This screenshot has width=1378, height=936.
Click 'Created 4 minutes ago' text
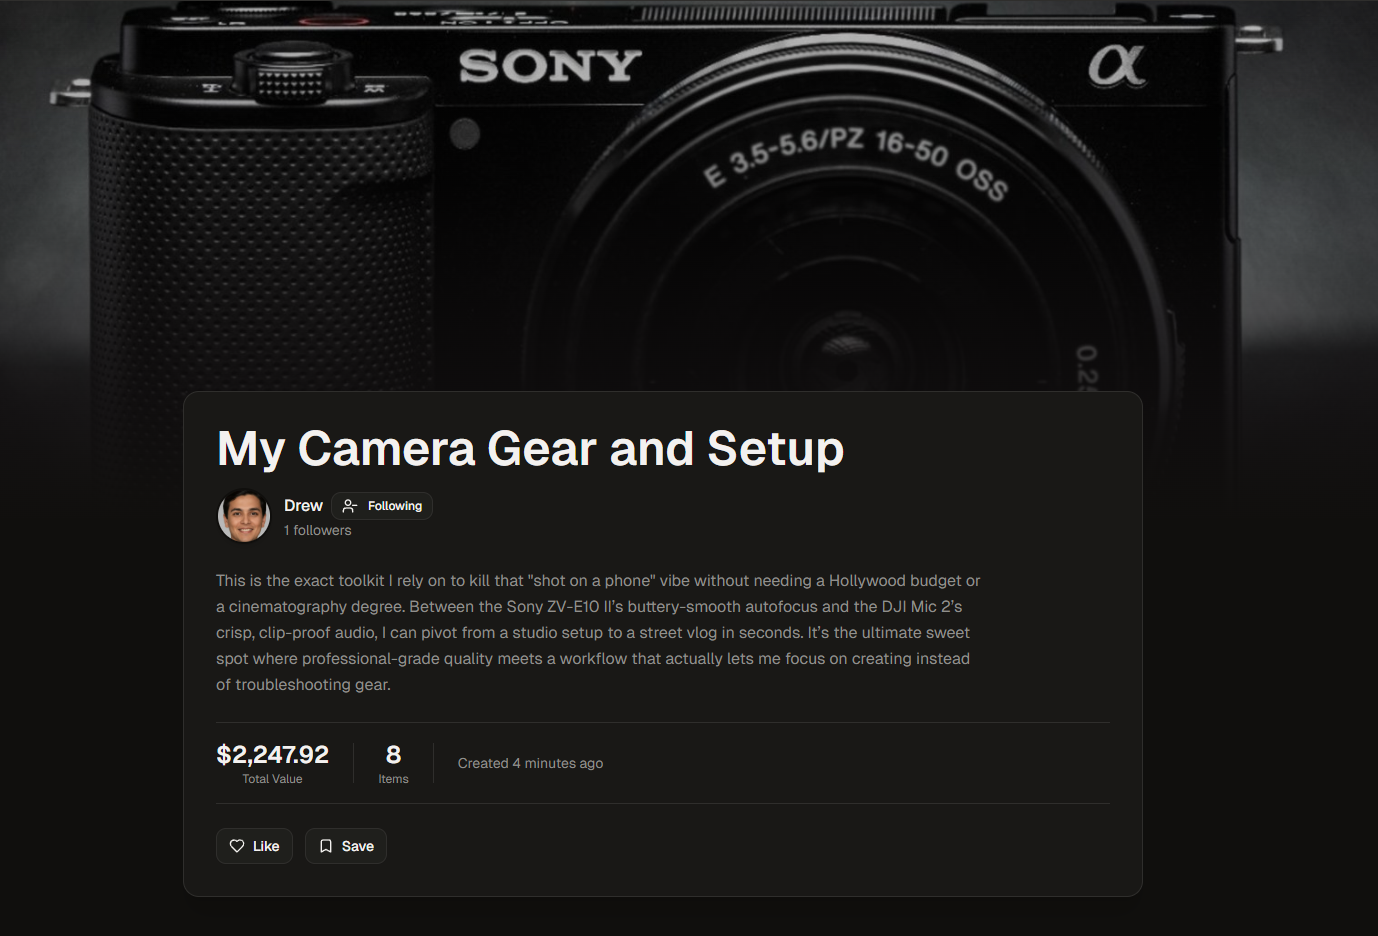[530, 763]
